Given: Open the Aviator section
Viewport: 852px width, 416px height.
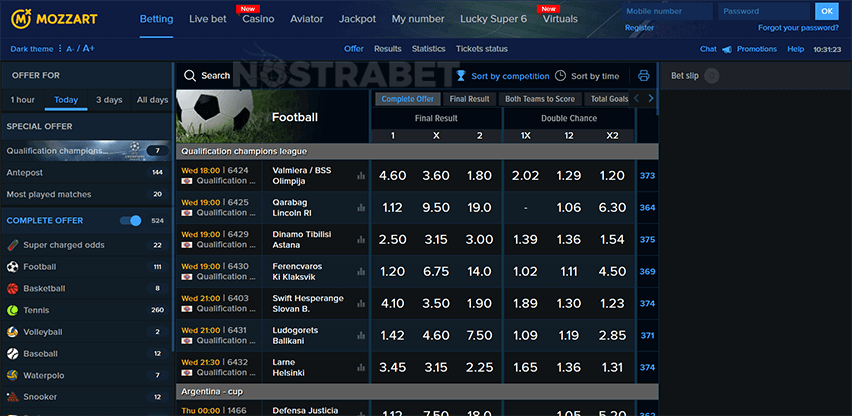Looking at the screenshot, I should coord(306,19).
